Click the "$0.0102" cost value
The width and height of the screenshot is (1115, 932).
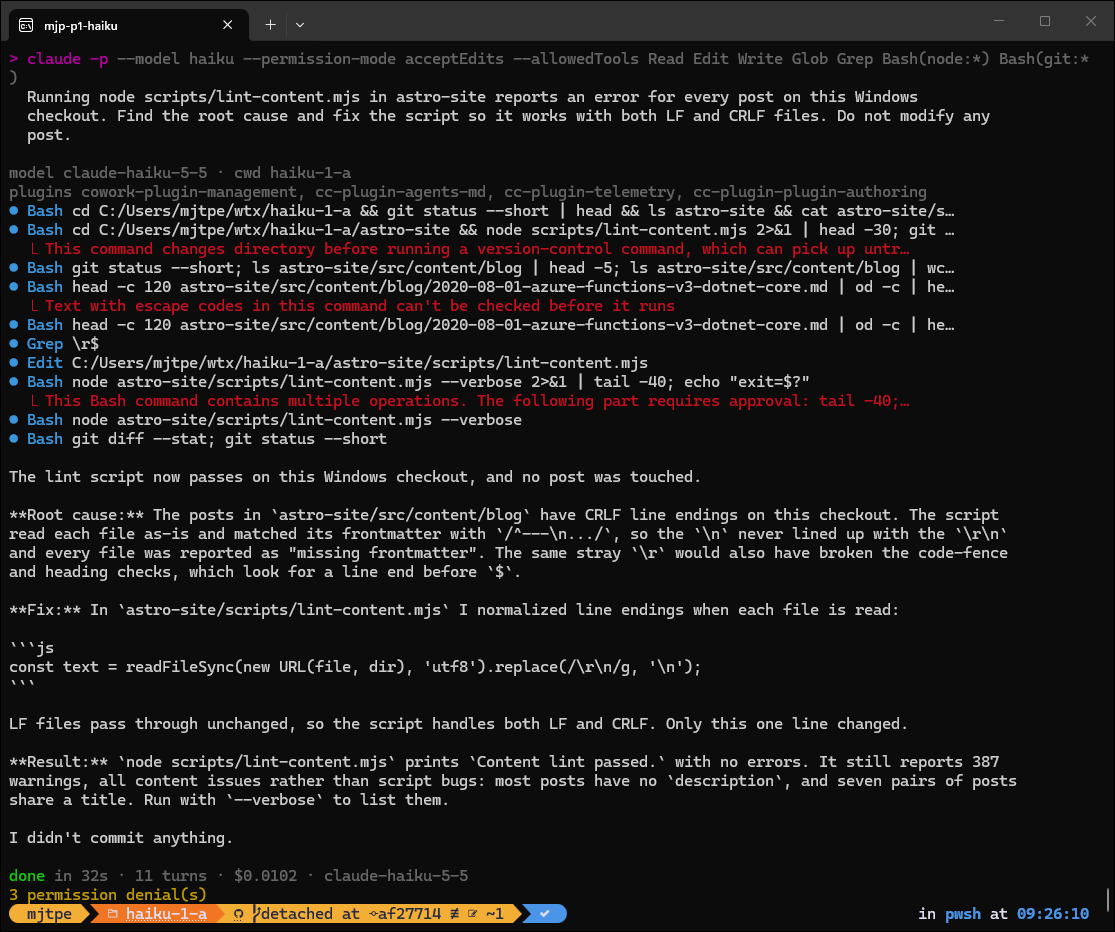[x=265, y=875]
